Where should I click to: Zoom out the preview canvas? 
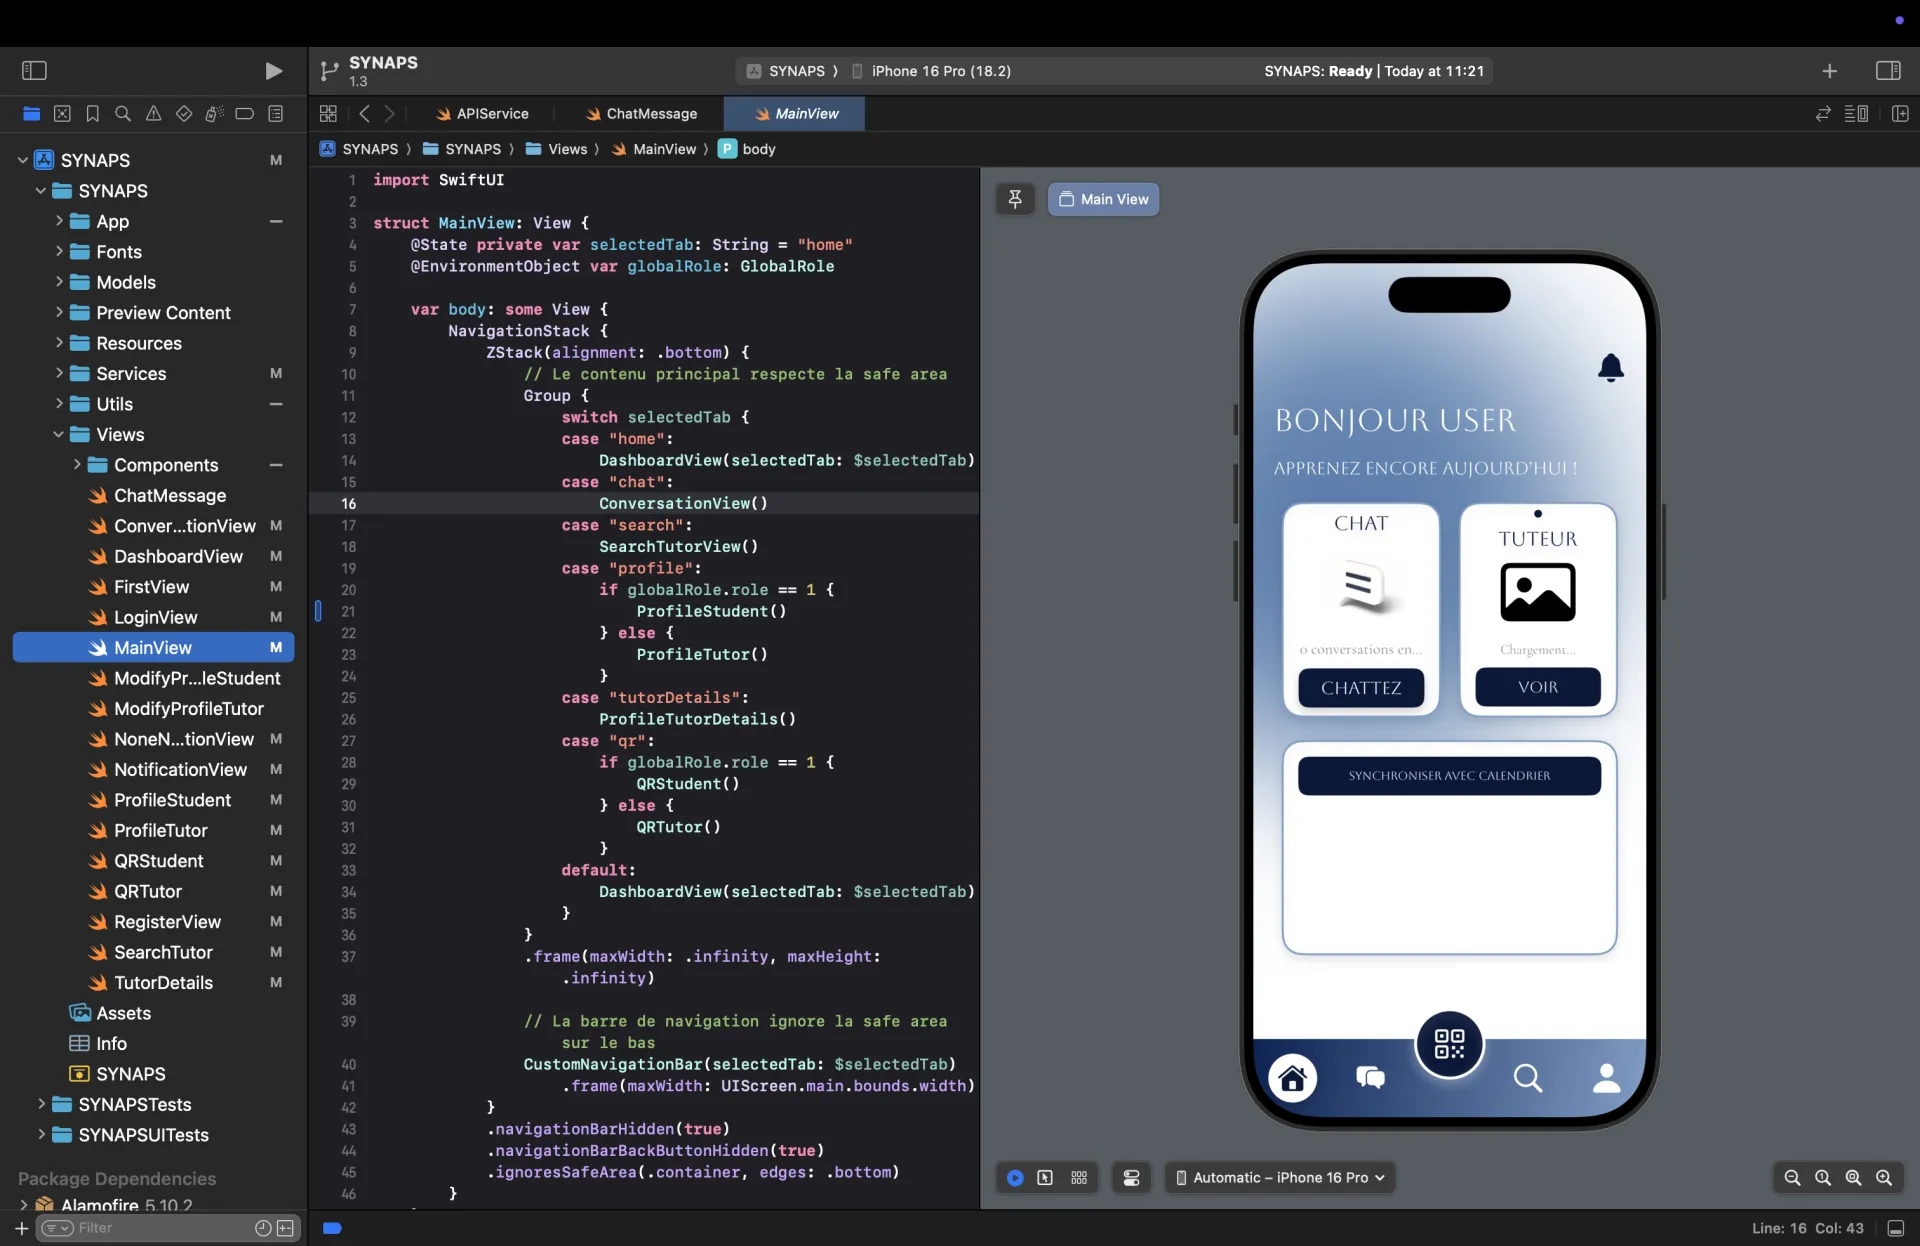1792,1177
